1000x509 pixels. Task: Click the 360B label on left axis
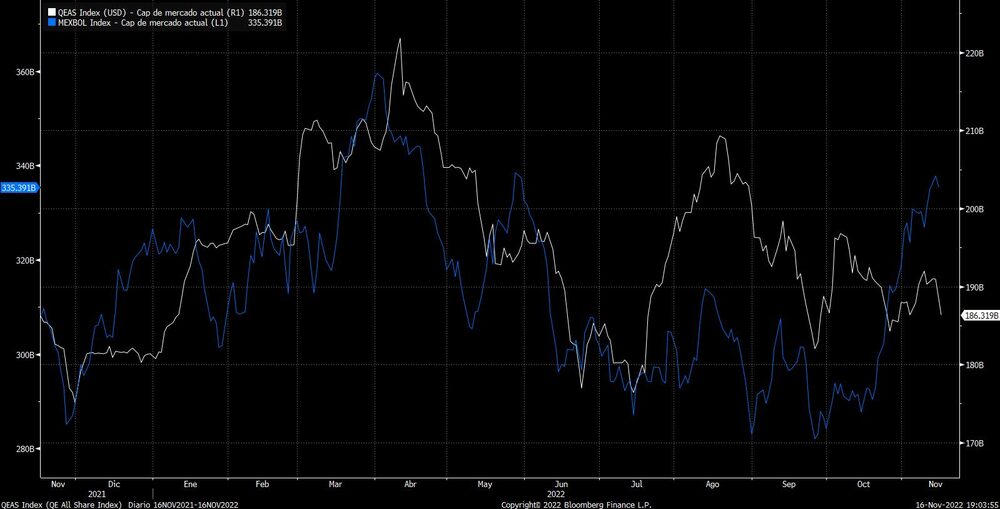click(x=24, y=72)
